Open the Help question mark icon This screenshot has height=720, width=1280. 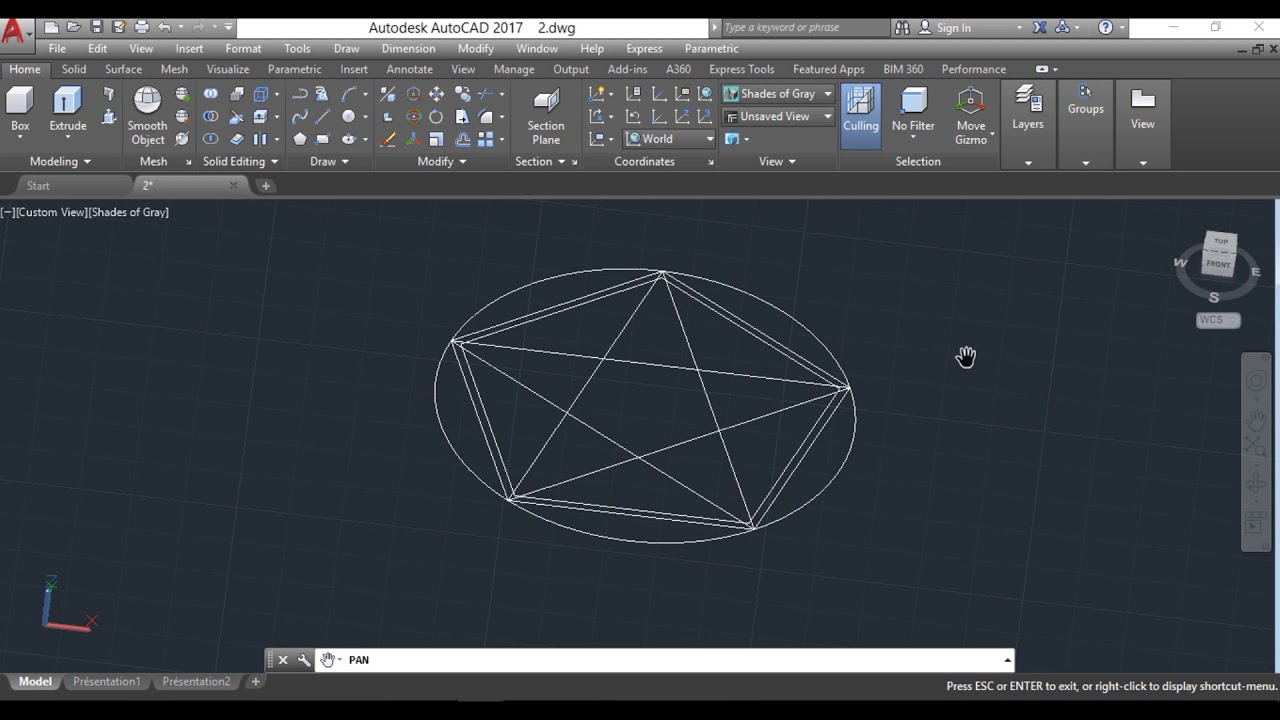pyautogui.click(x=1105, y=27)
